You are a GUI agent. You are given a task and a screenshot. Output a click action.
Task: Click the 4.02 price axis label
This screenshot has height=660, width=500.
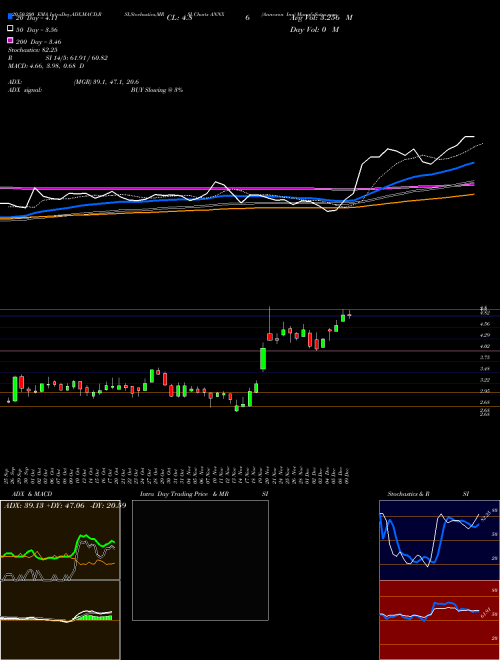(x=484, y=346)
